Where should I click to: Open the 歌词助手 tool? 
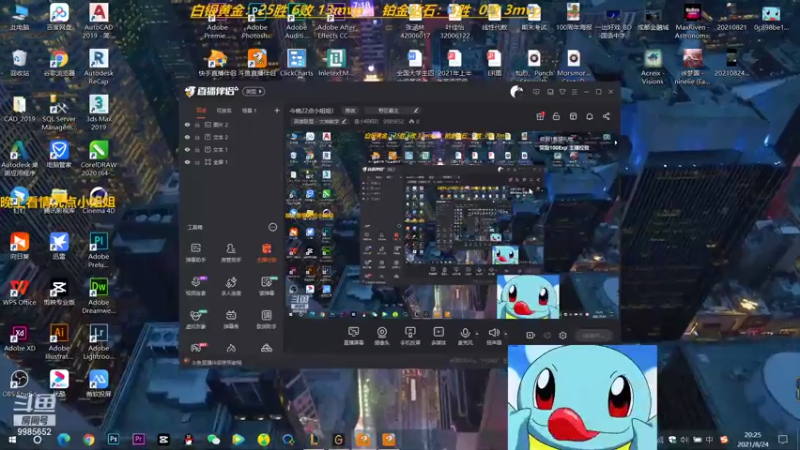tap(266, 319)
